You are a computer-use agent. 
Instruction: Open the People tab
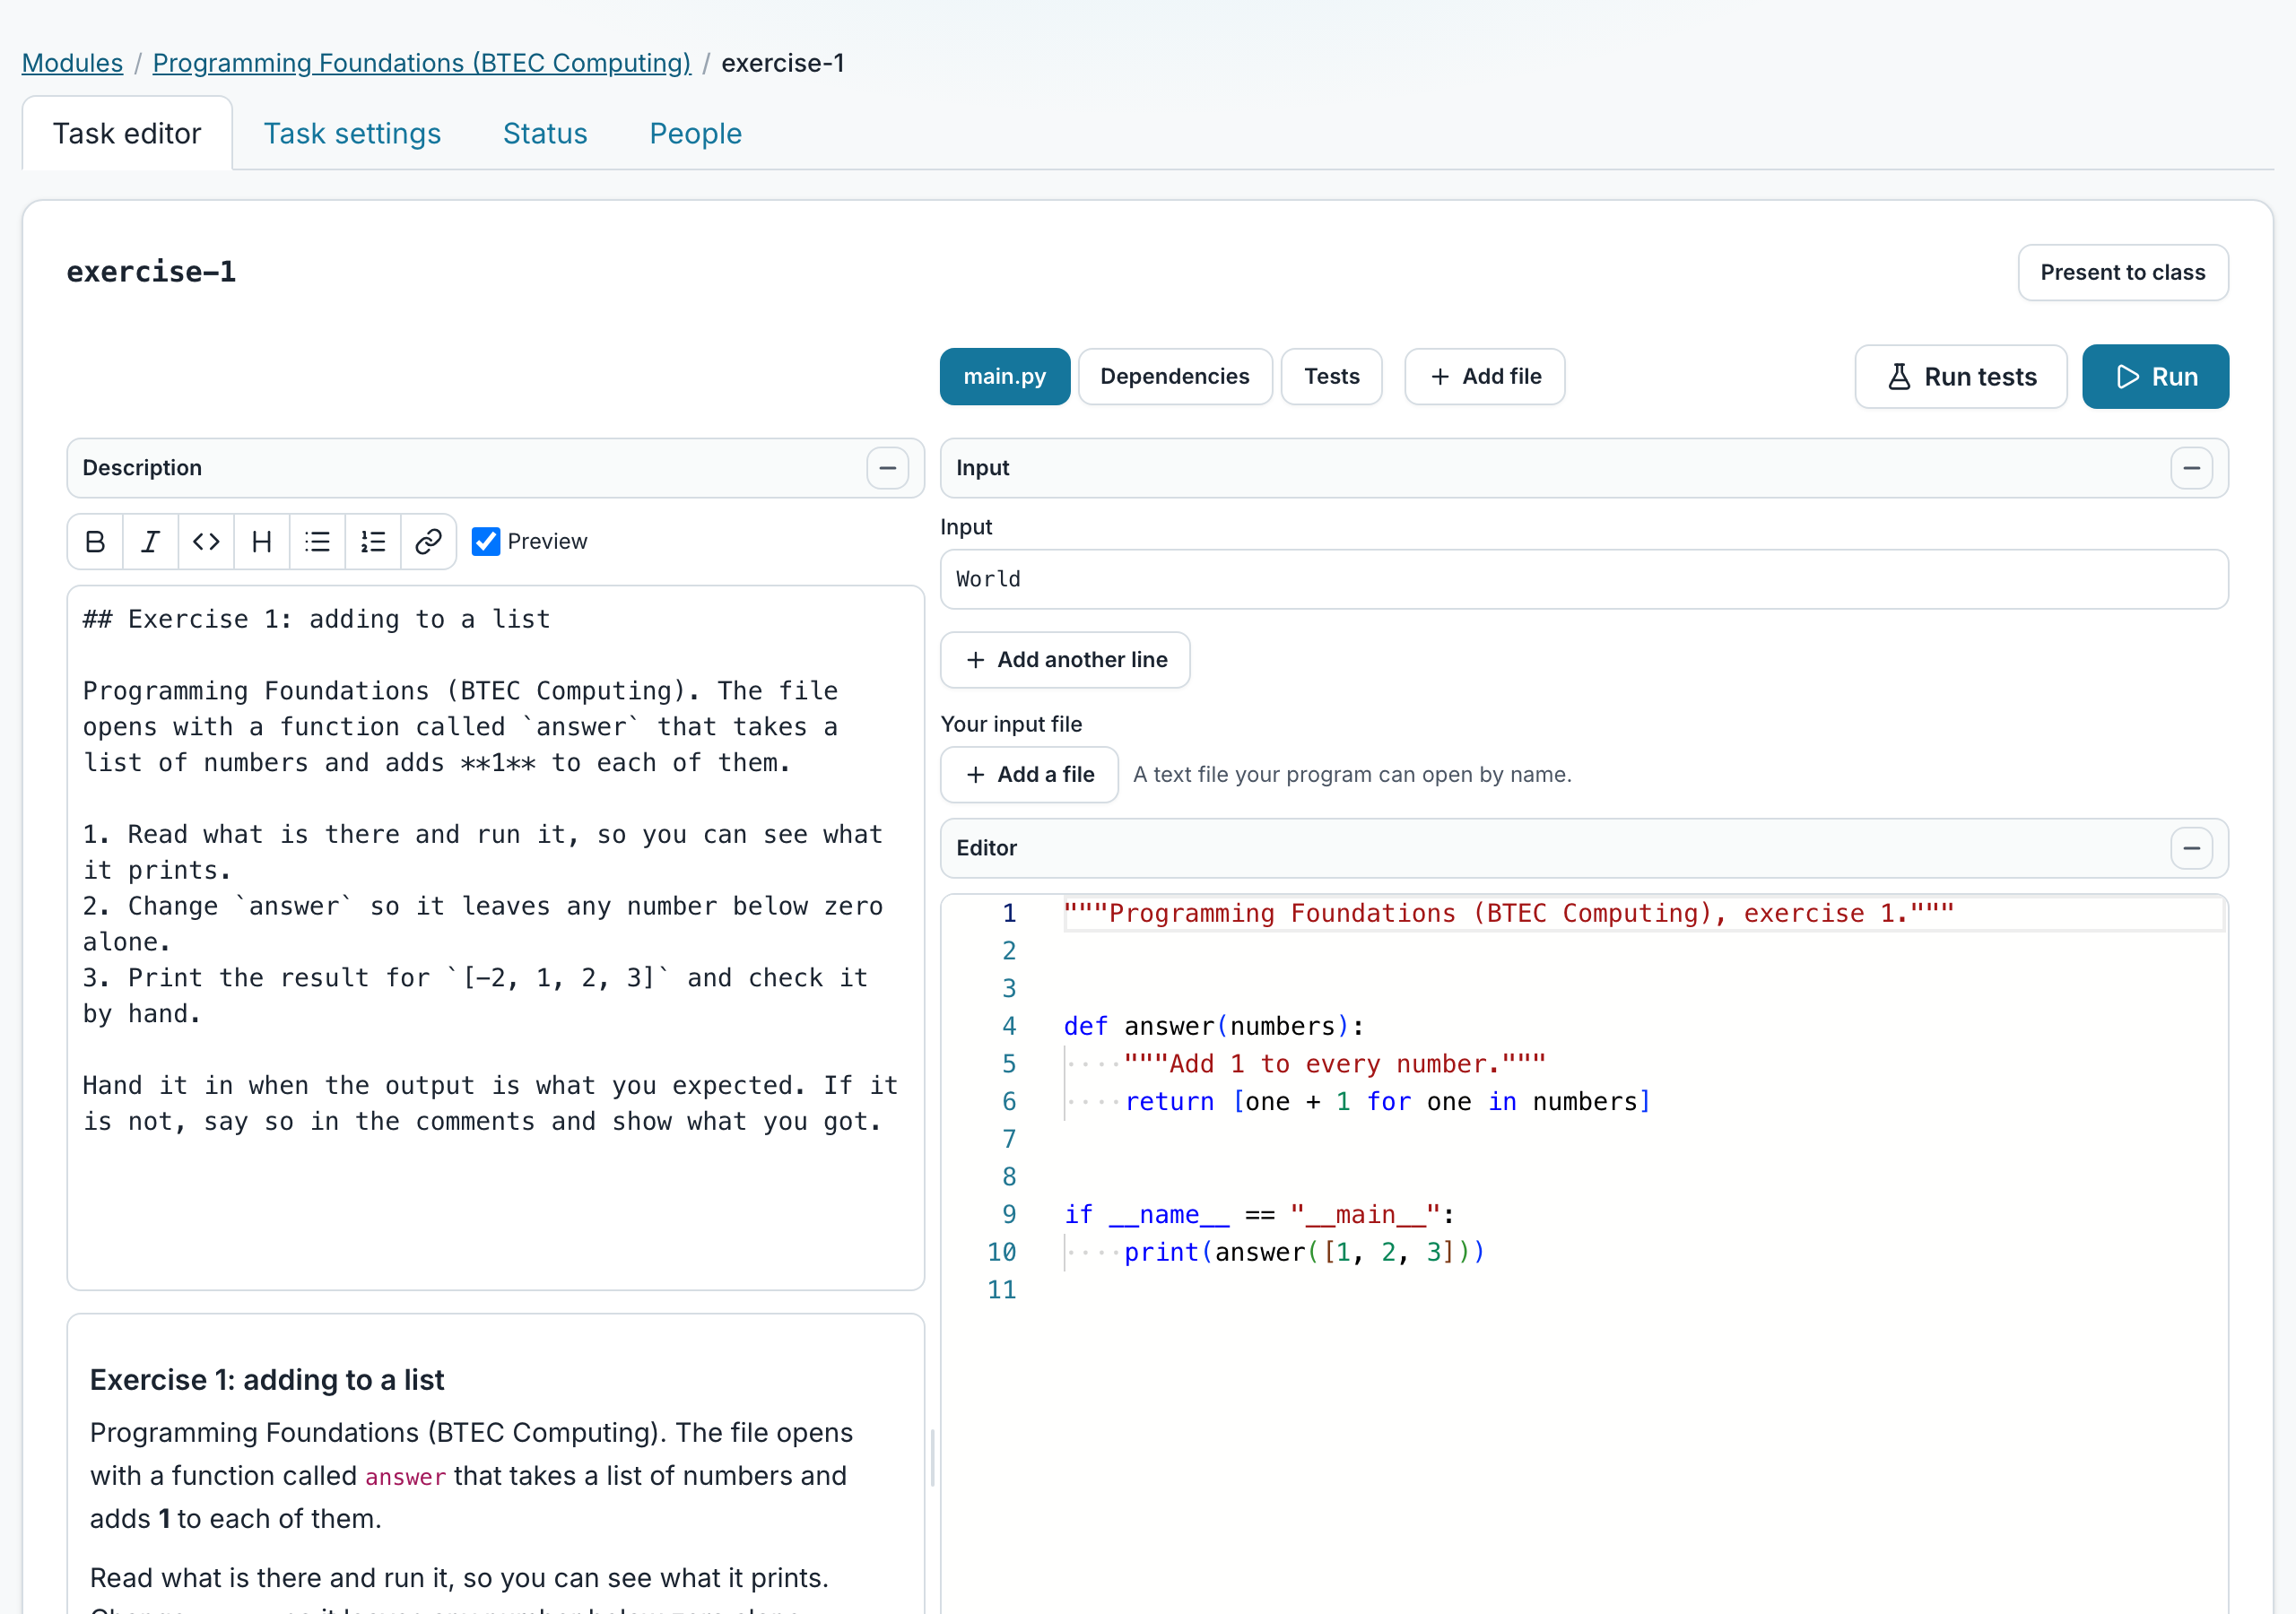click(x=696, y=133)
